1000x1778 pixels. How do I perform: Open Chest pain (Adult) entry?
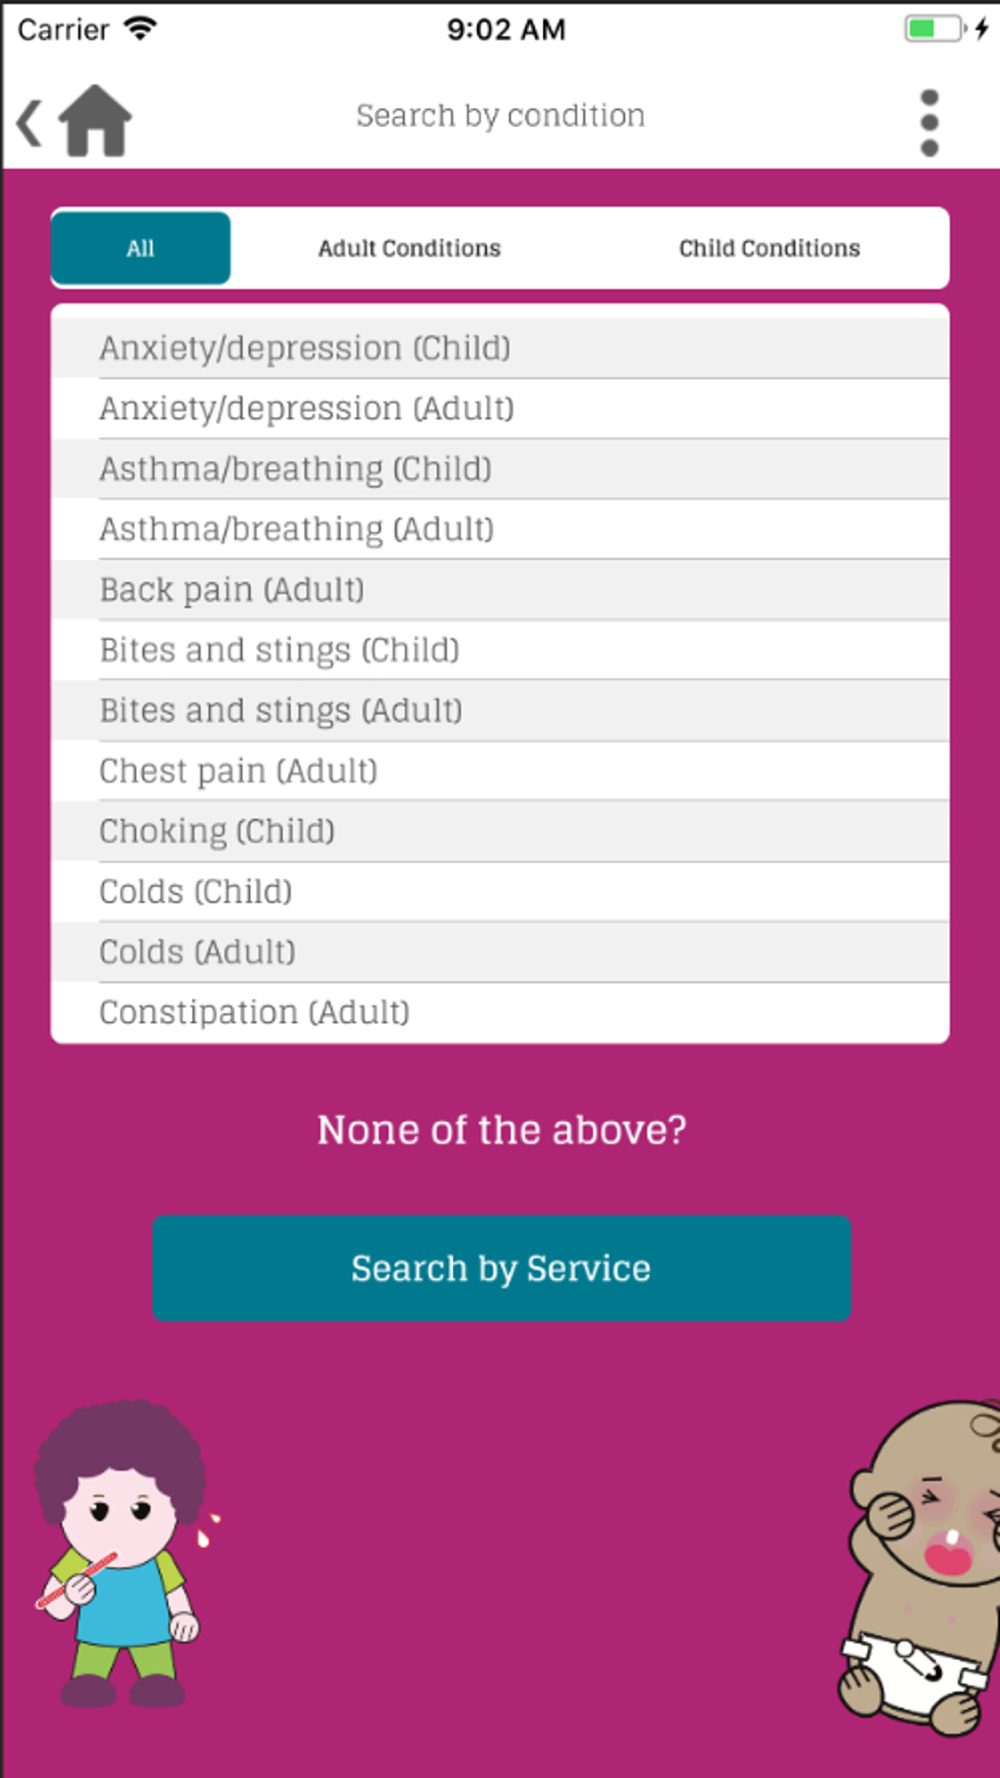500,771
